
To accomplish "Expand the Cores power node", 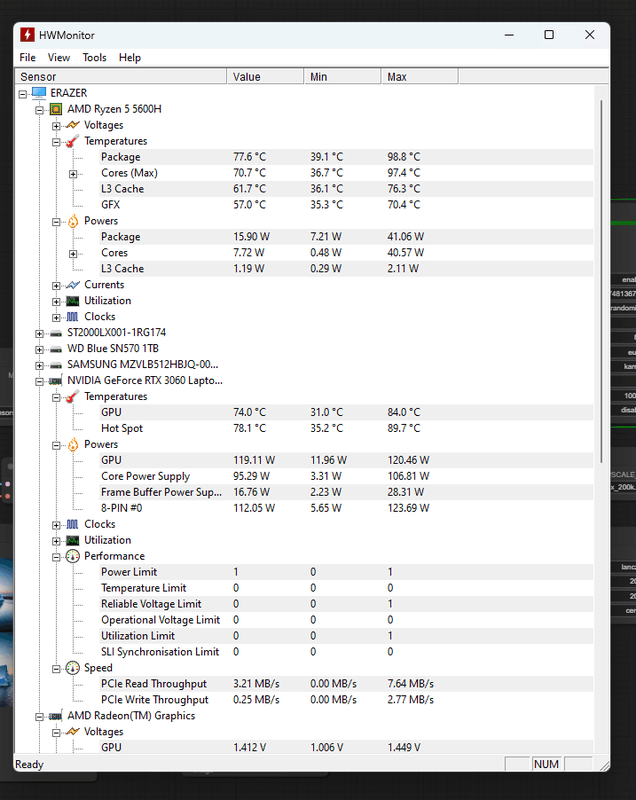I will click(x=73, y=254).
